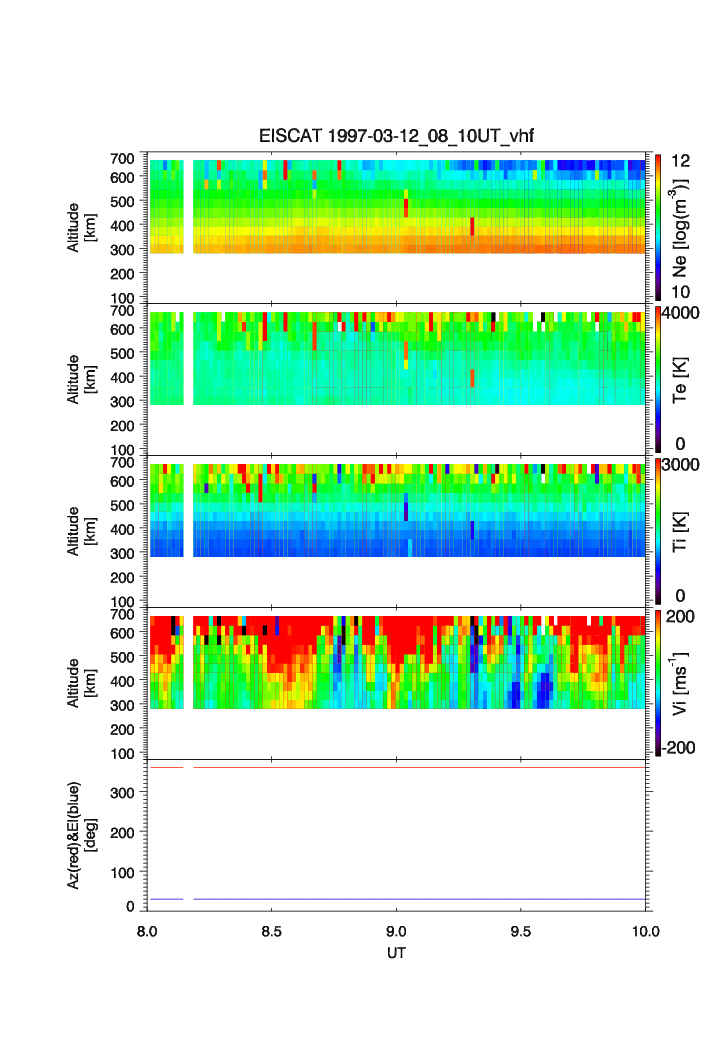The width and height of the screenshot is (708, 1063).
Task: Click the 300 degree tick in Az/El panel
Action: coord(123,793)
